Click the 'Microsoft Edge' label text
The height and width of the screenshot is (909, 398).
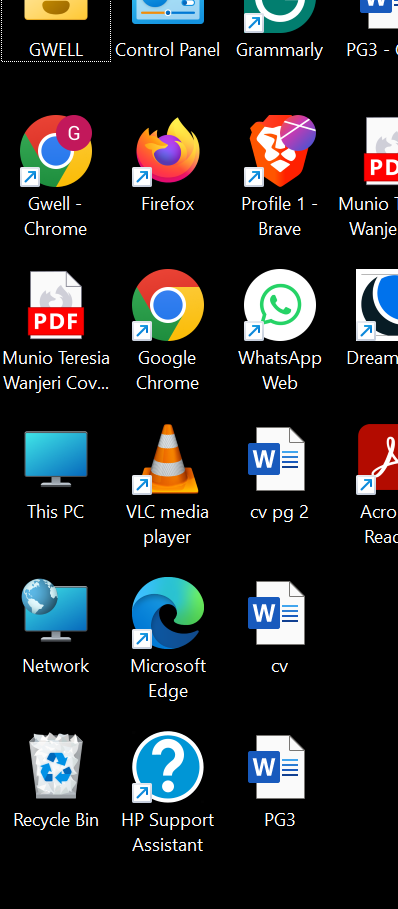168,678
